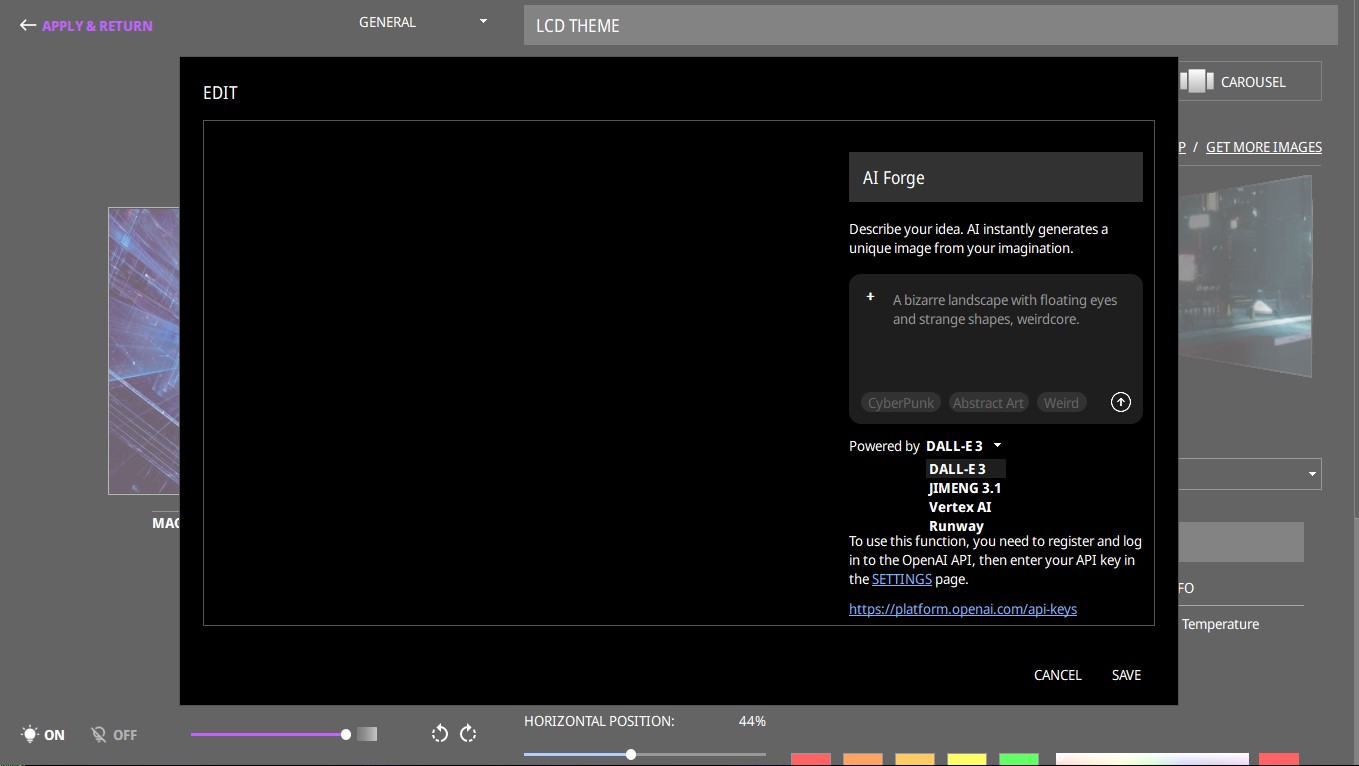This screenshot has width=1359, height=766.
Task: Toggle the Abstract Art style tag
Action: [988, 403]
